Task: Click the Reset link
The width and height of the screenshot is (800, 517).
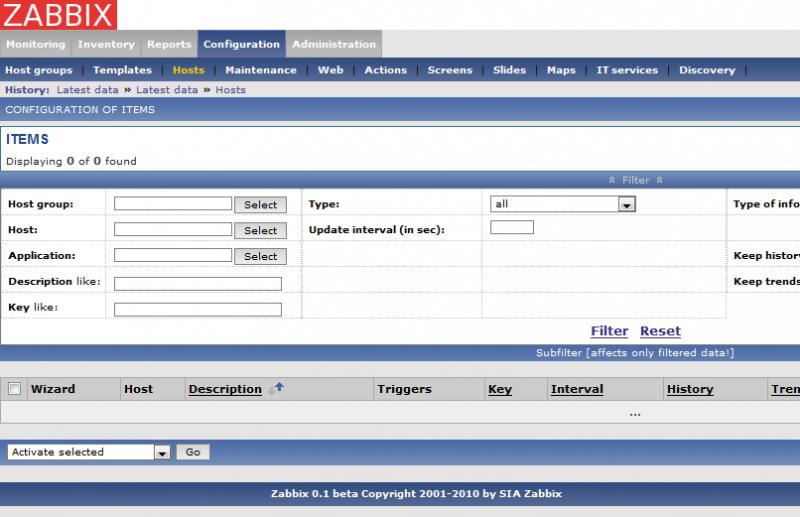Action: 660,331
